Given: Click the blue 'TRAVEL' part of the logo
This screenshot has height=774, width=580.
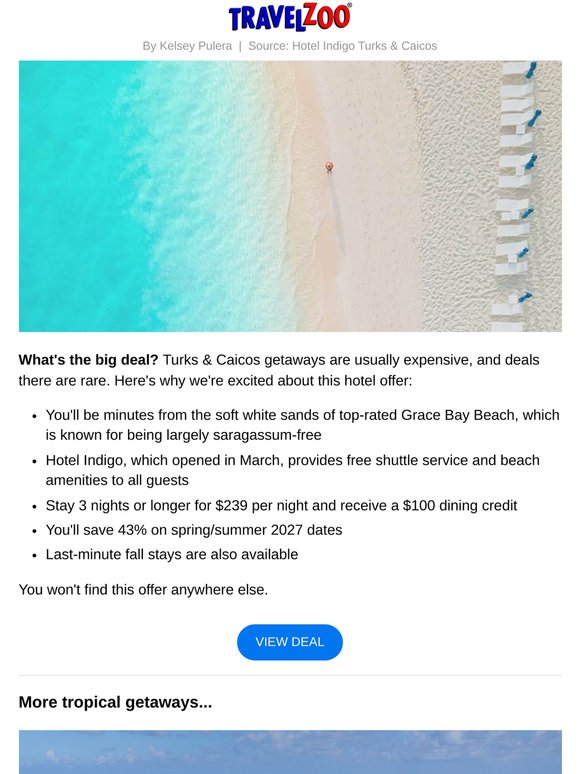Looking at the screenshot, I should [267, 20].
